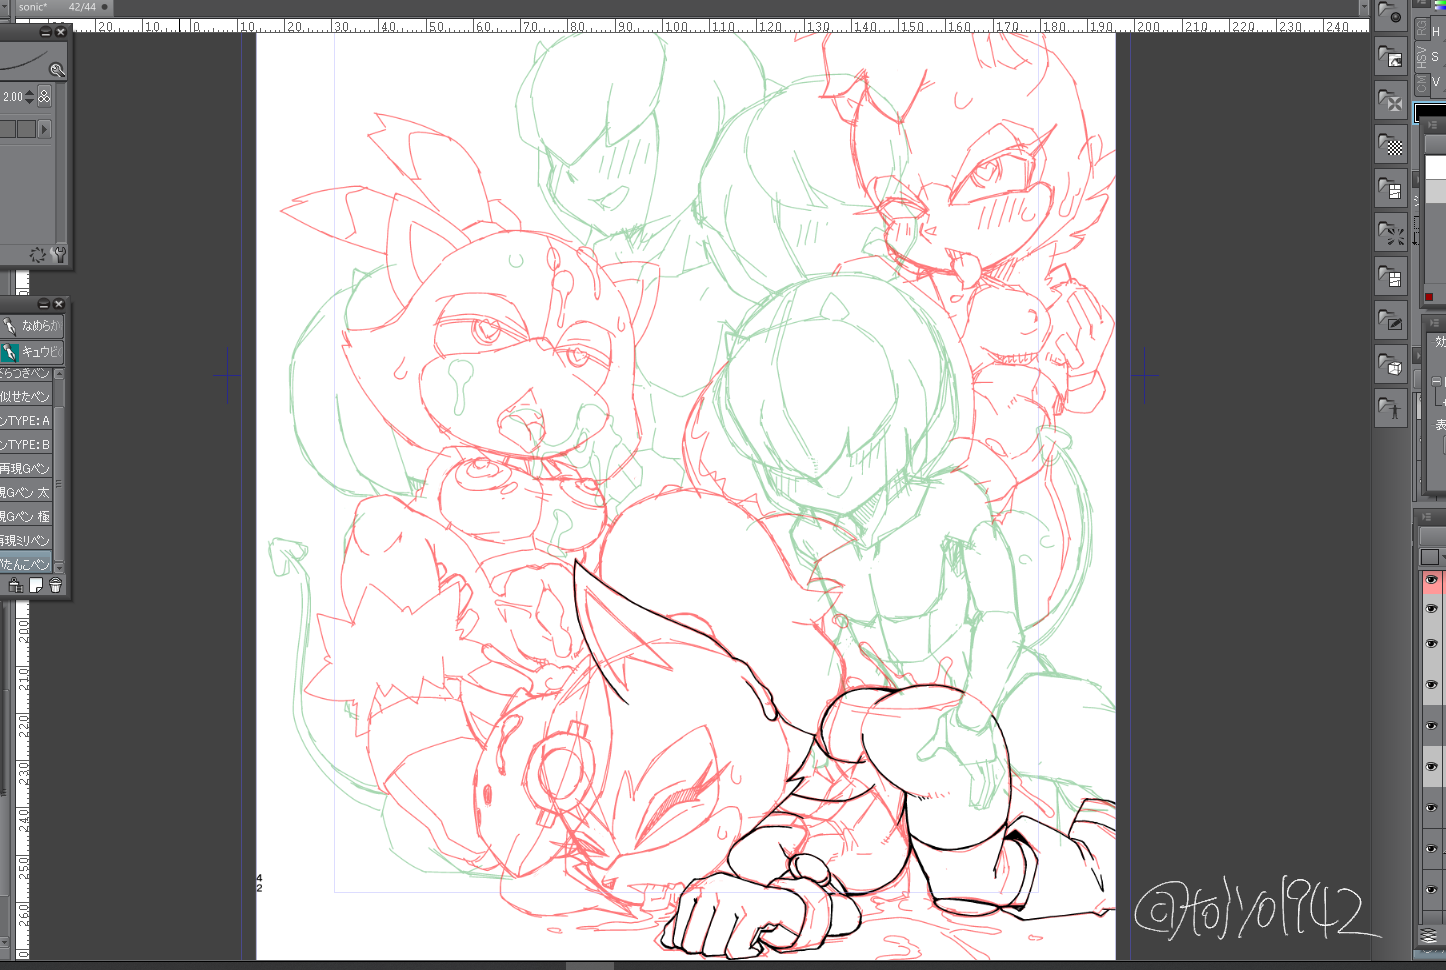Select the highlighted たんこペン sub tool
The image size is (1446, 970).
26,564
